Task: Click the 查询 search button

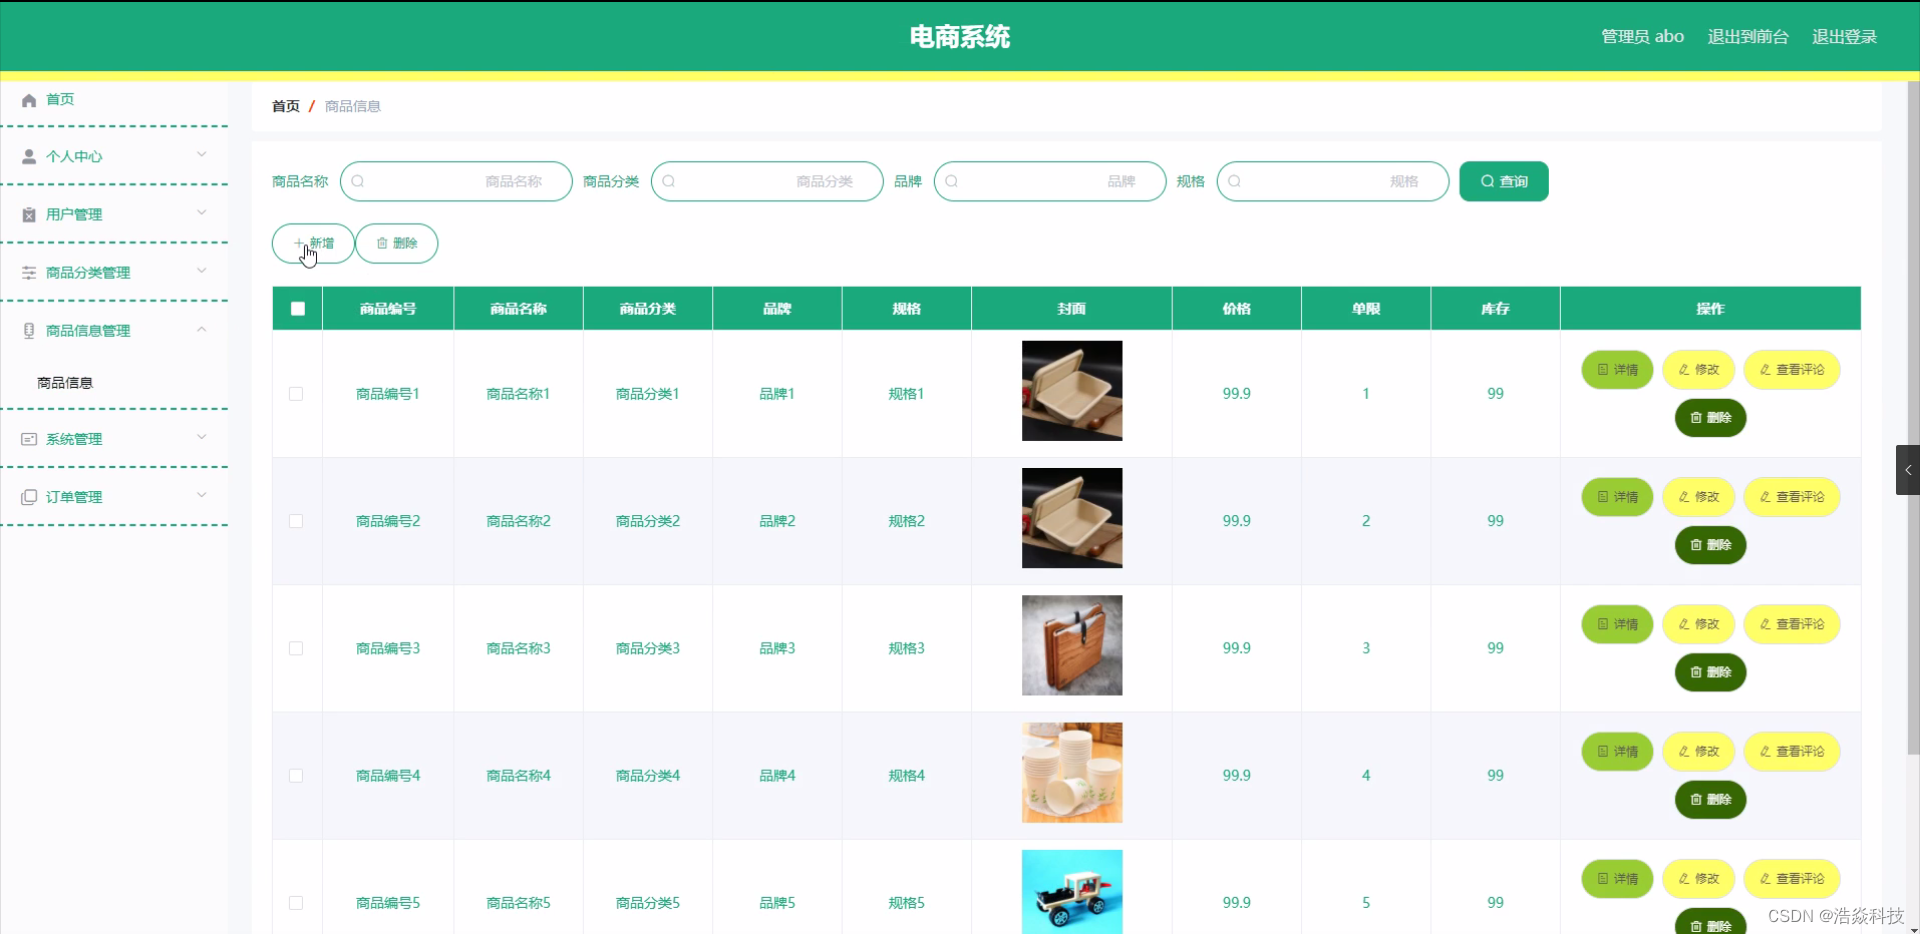Action: pyautogui.click(x=1503, y=181)
